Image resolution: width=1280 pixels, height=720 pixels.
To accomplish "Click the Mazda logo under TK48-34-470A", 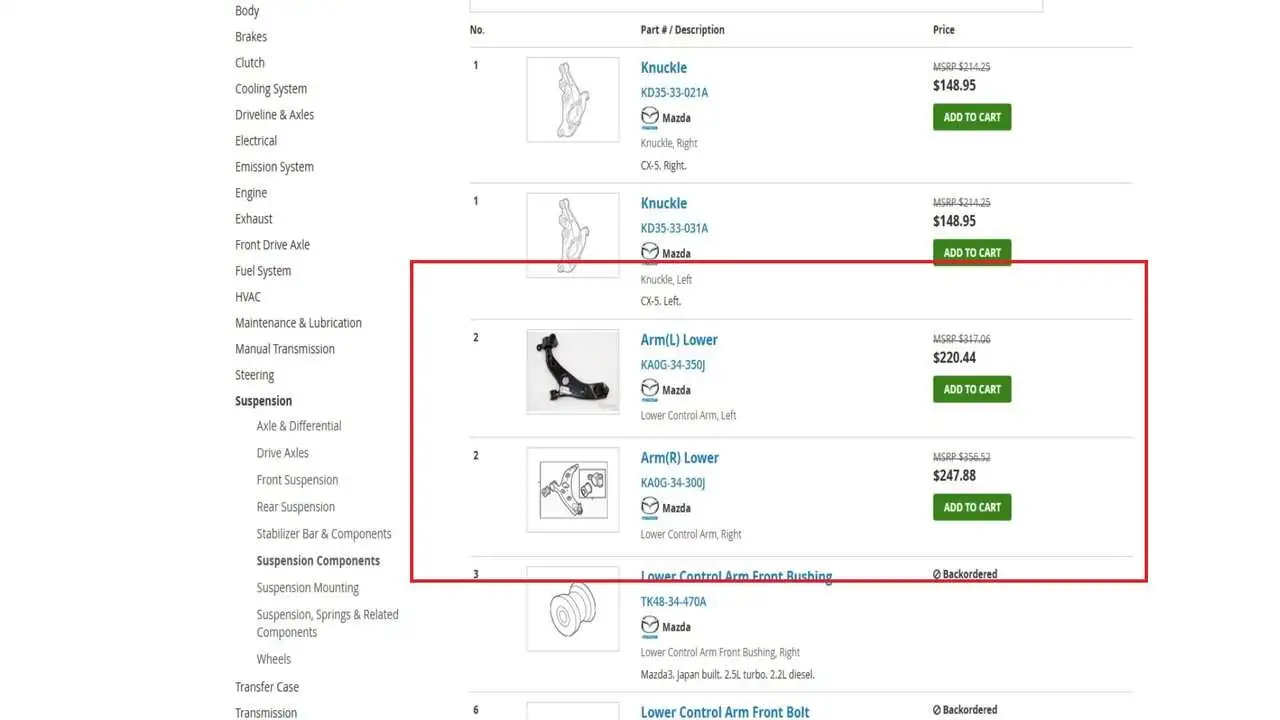I will [x=650, y=626].
